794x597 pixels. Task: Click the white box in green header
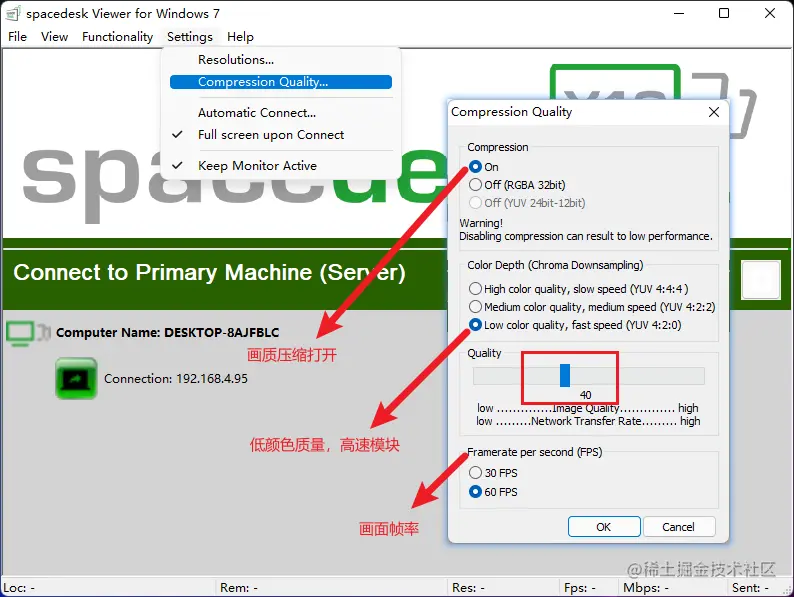coord(761,280)
